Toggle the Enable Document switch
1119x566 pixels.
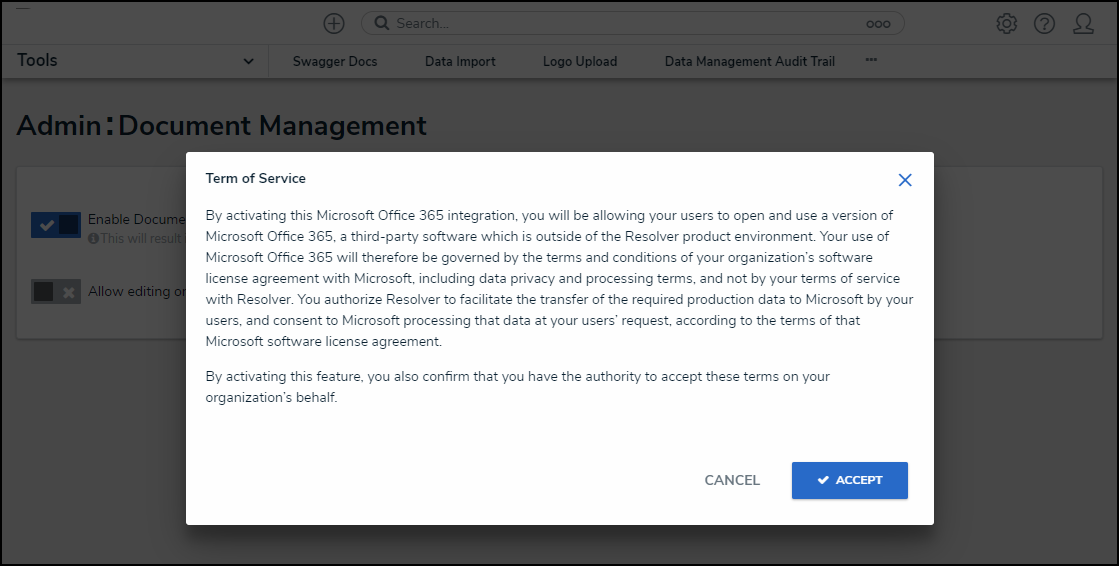coord(56,225)
